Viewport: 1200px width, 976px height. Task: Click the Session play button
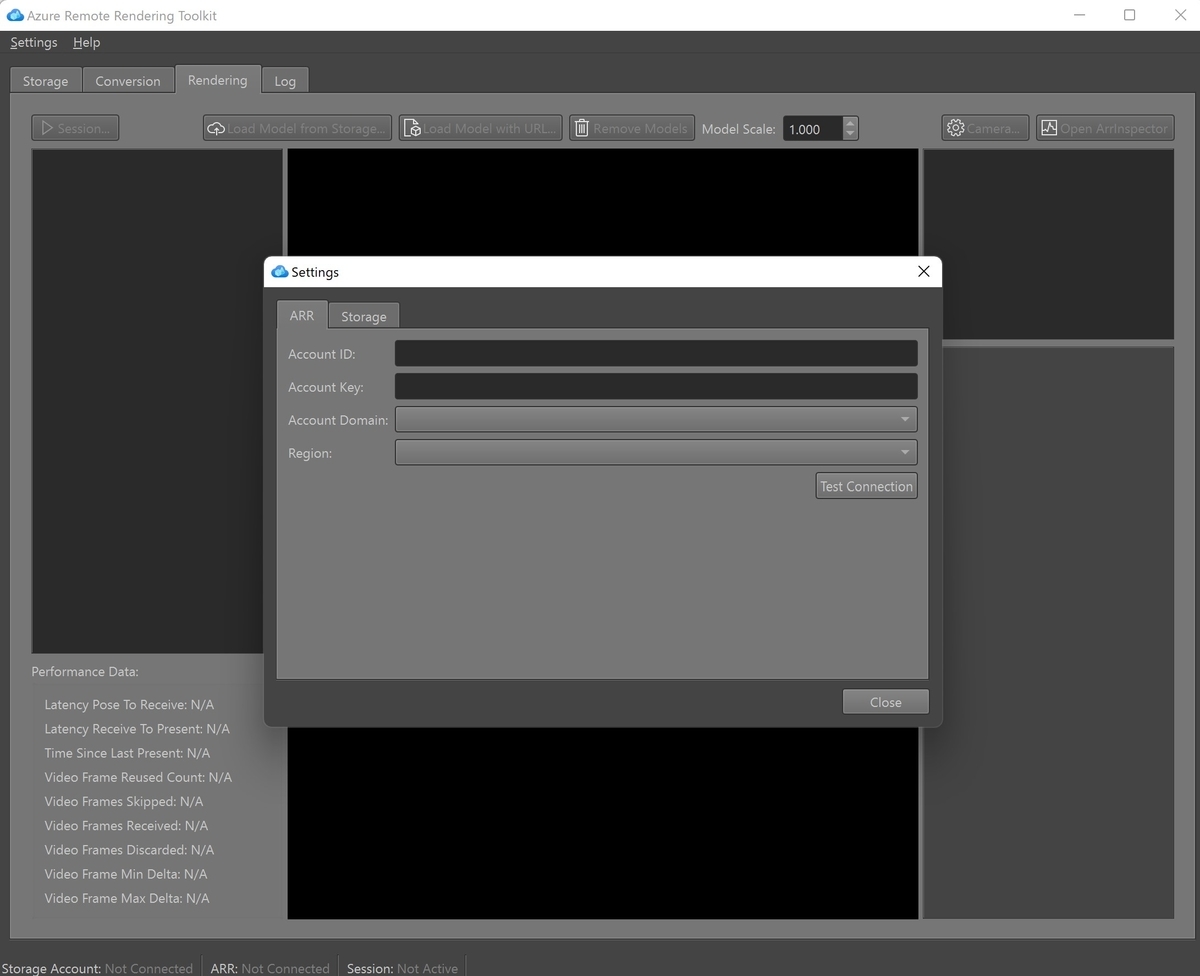point(75,128)
